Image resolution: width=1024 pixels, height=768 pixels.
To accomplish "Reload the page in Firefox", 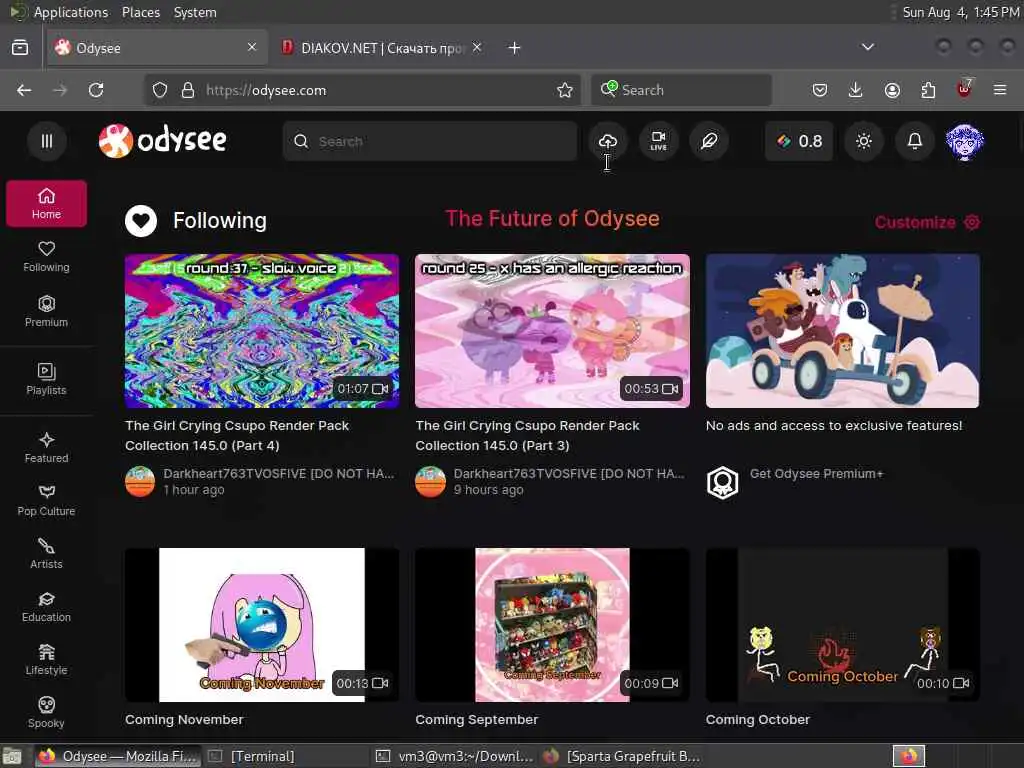I will [x=96, y=90].
